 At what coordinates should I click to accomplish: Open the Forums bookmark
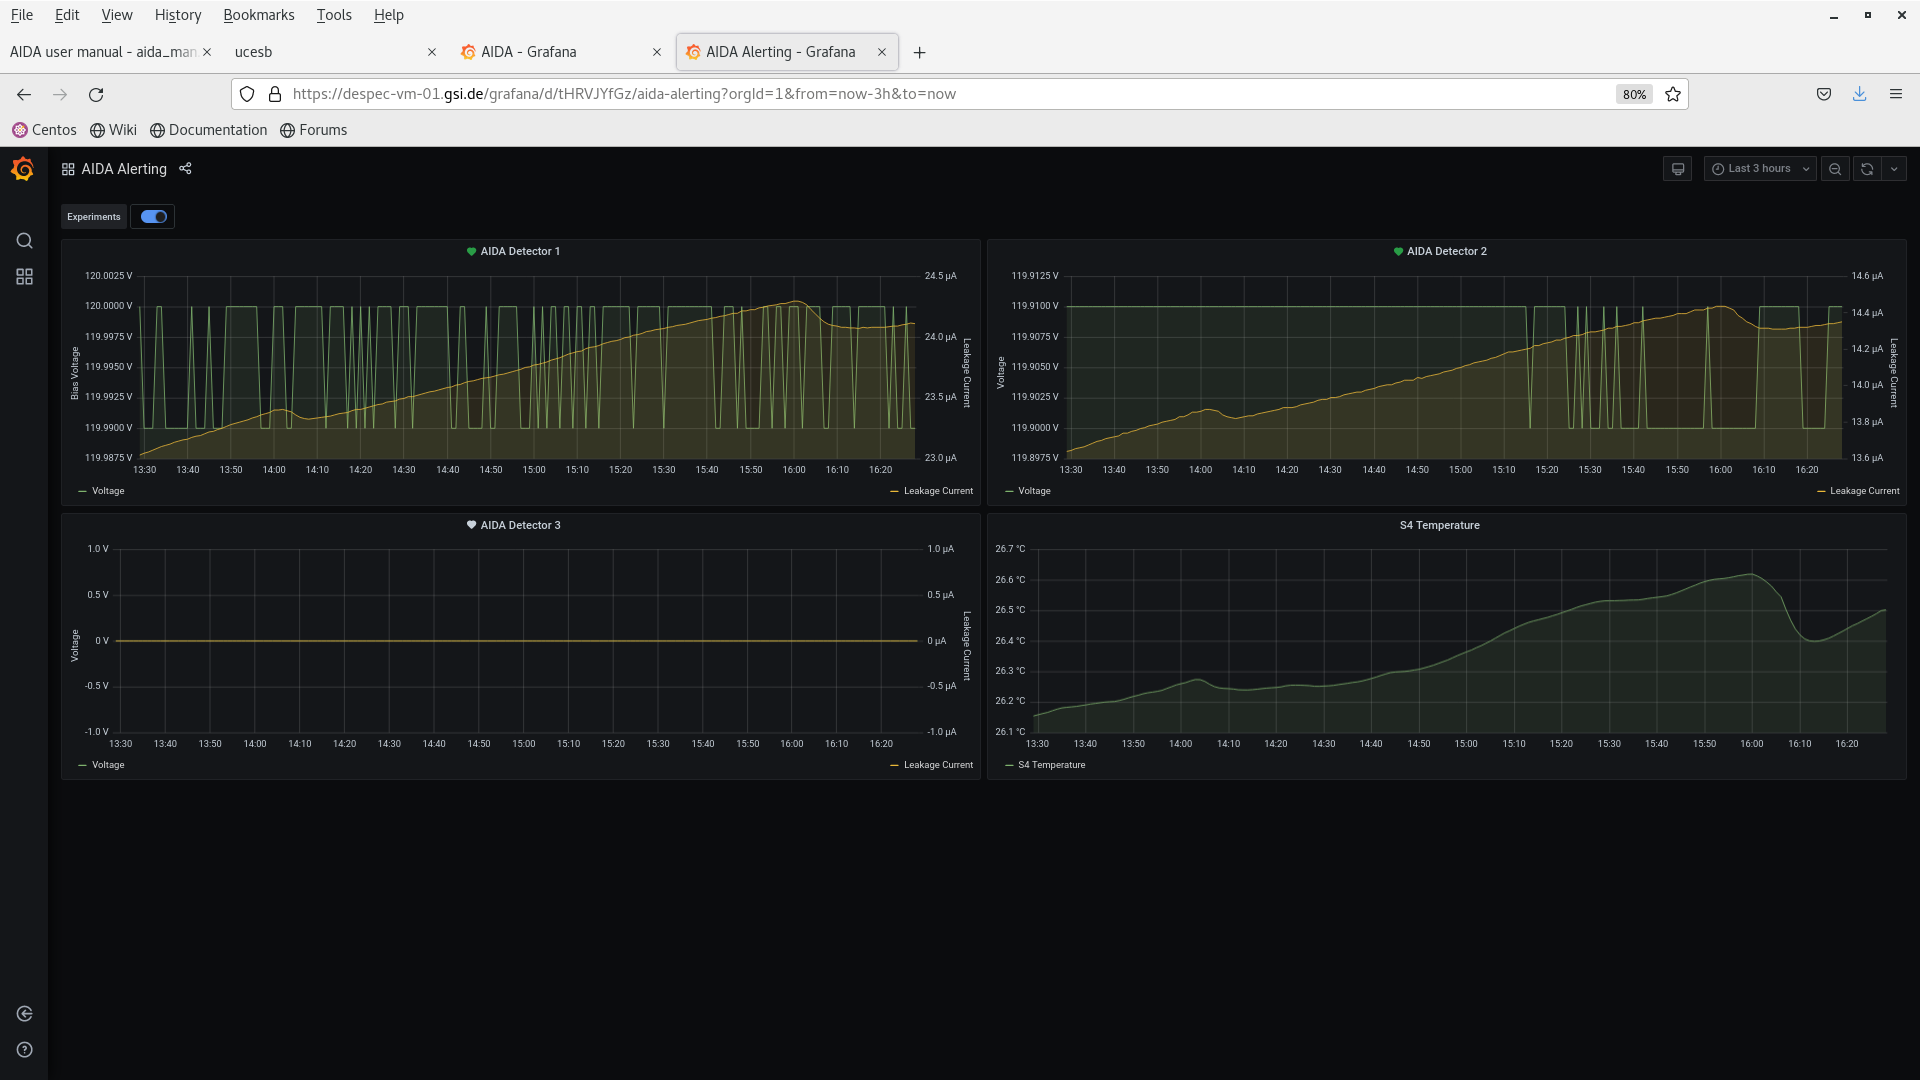(313, 130)
